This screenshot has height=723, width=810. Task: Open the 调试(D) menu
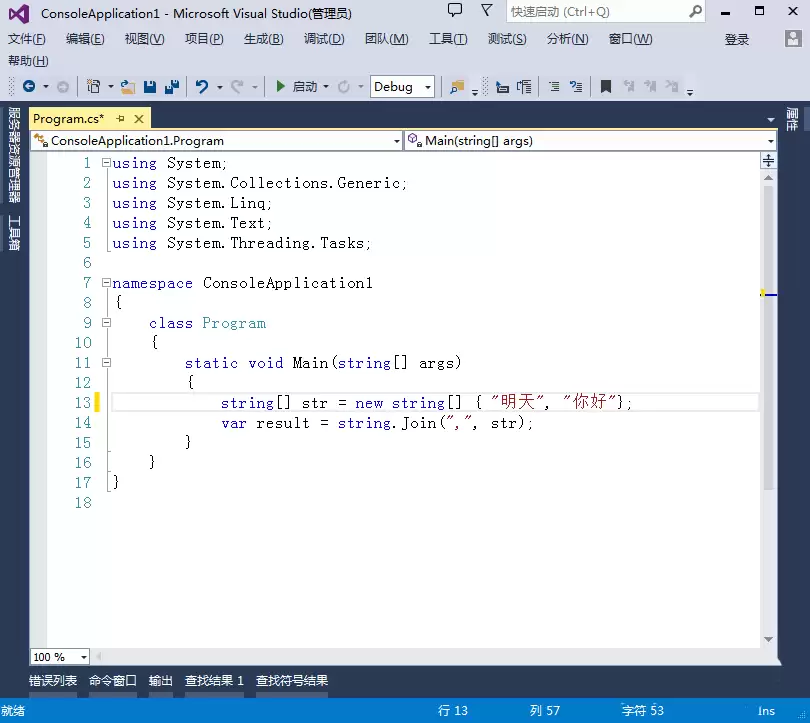click(322, 39)
